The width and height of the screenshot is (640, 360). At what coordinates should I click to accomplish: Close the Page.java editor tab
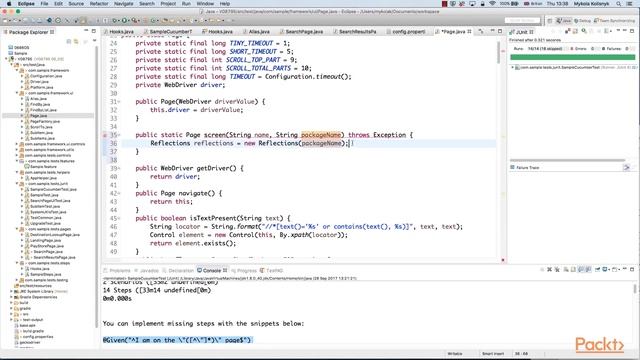point(469,31)
